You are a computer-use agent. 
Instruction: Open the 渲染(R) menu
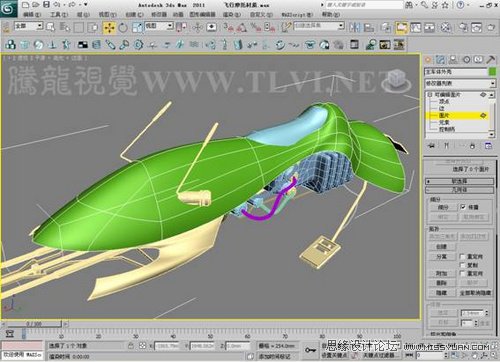pyautogui.click(x=232, y=15)
